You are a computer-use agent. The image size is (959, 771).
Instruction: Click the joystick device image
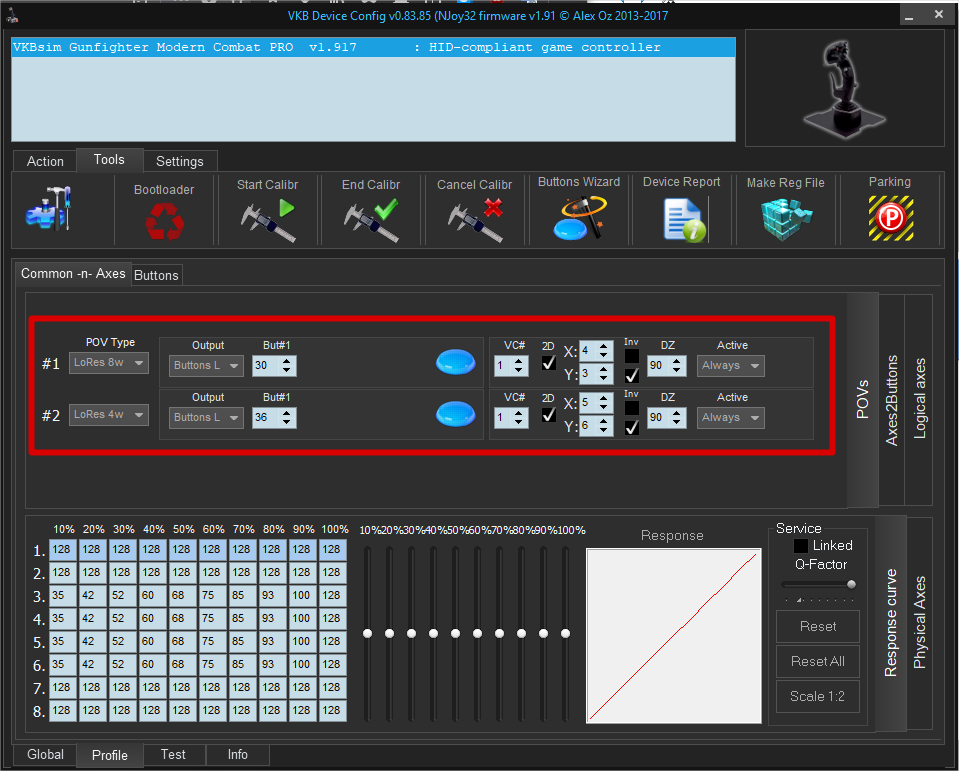845,87
